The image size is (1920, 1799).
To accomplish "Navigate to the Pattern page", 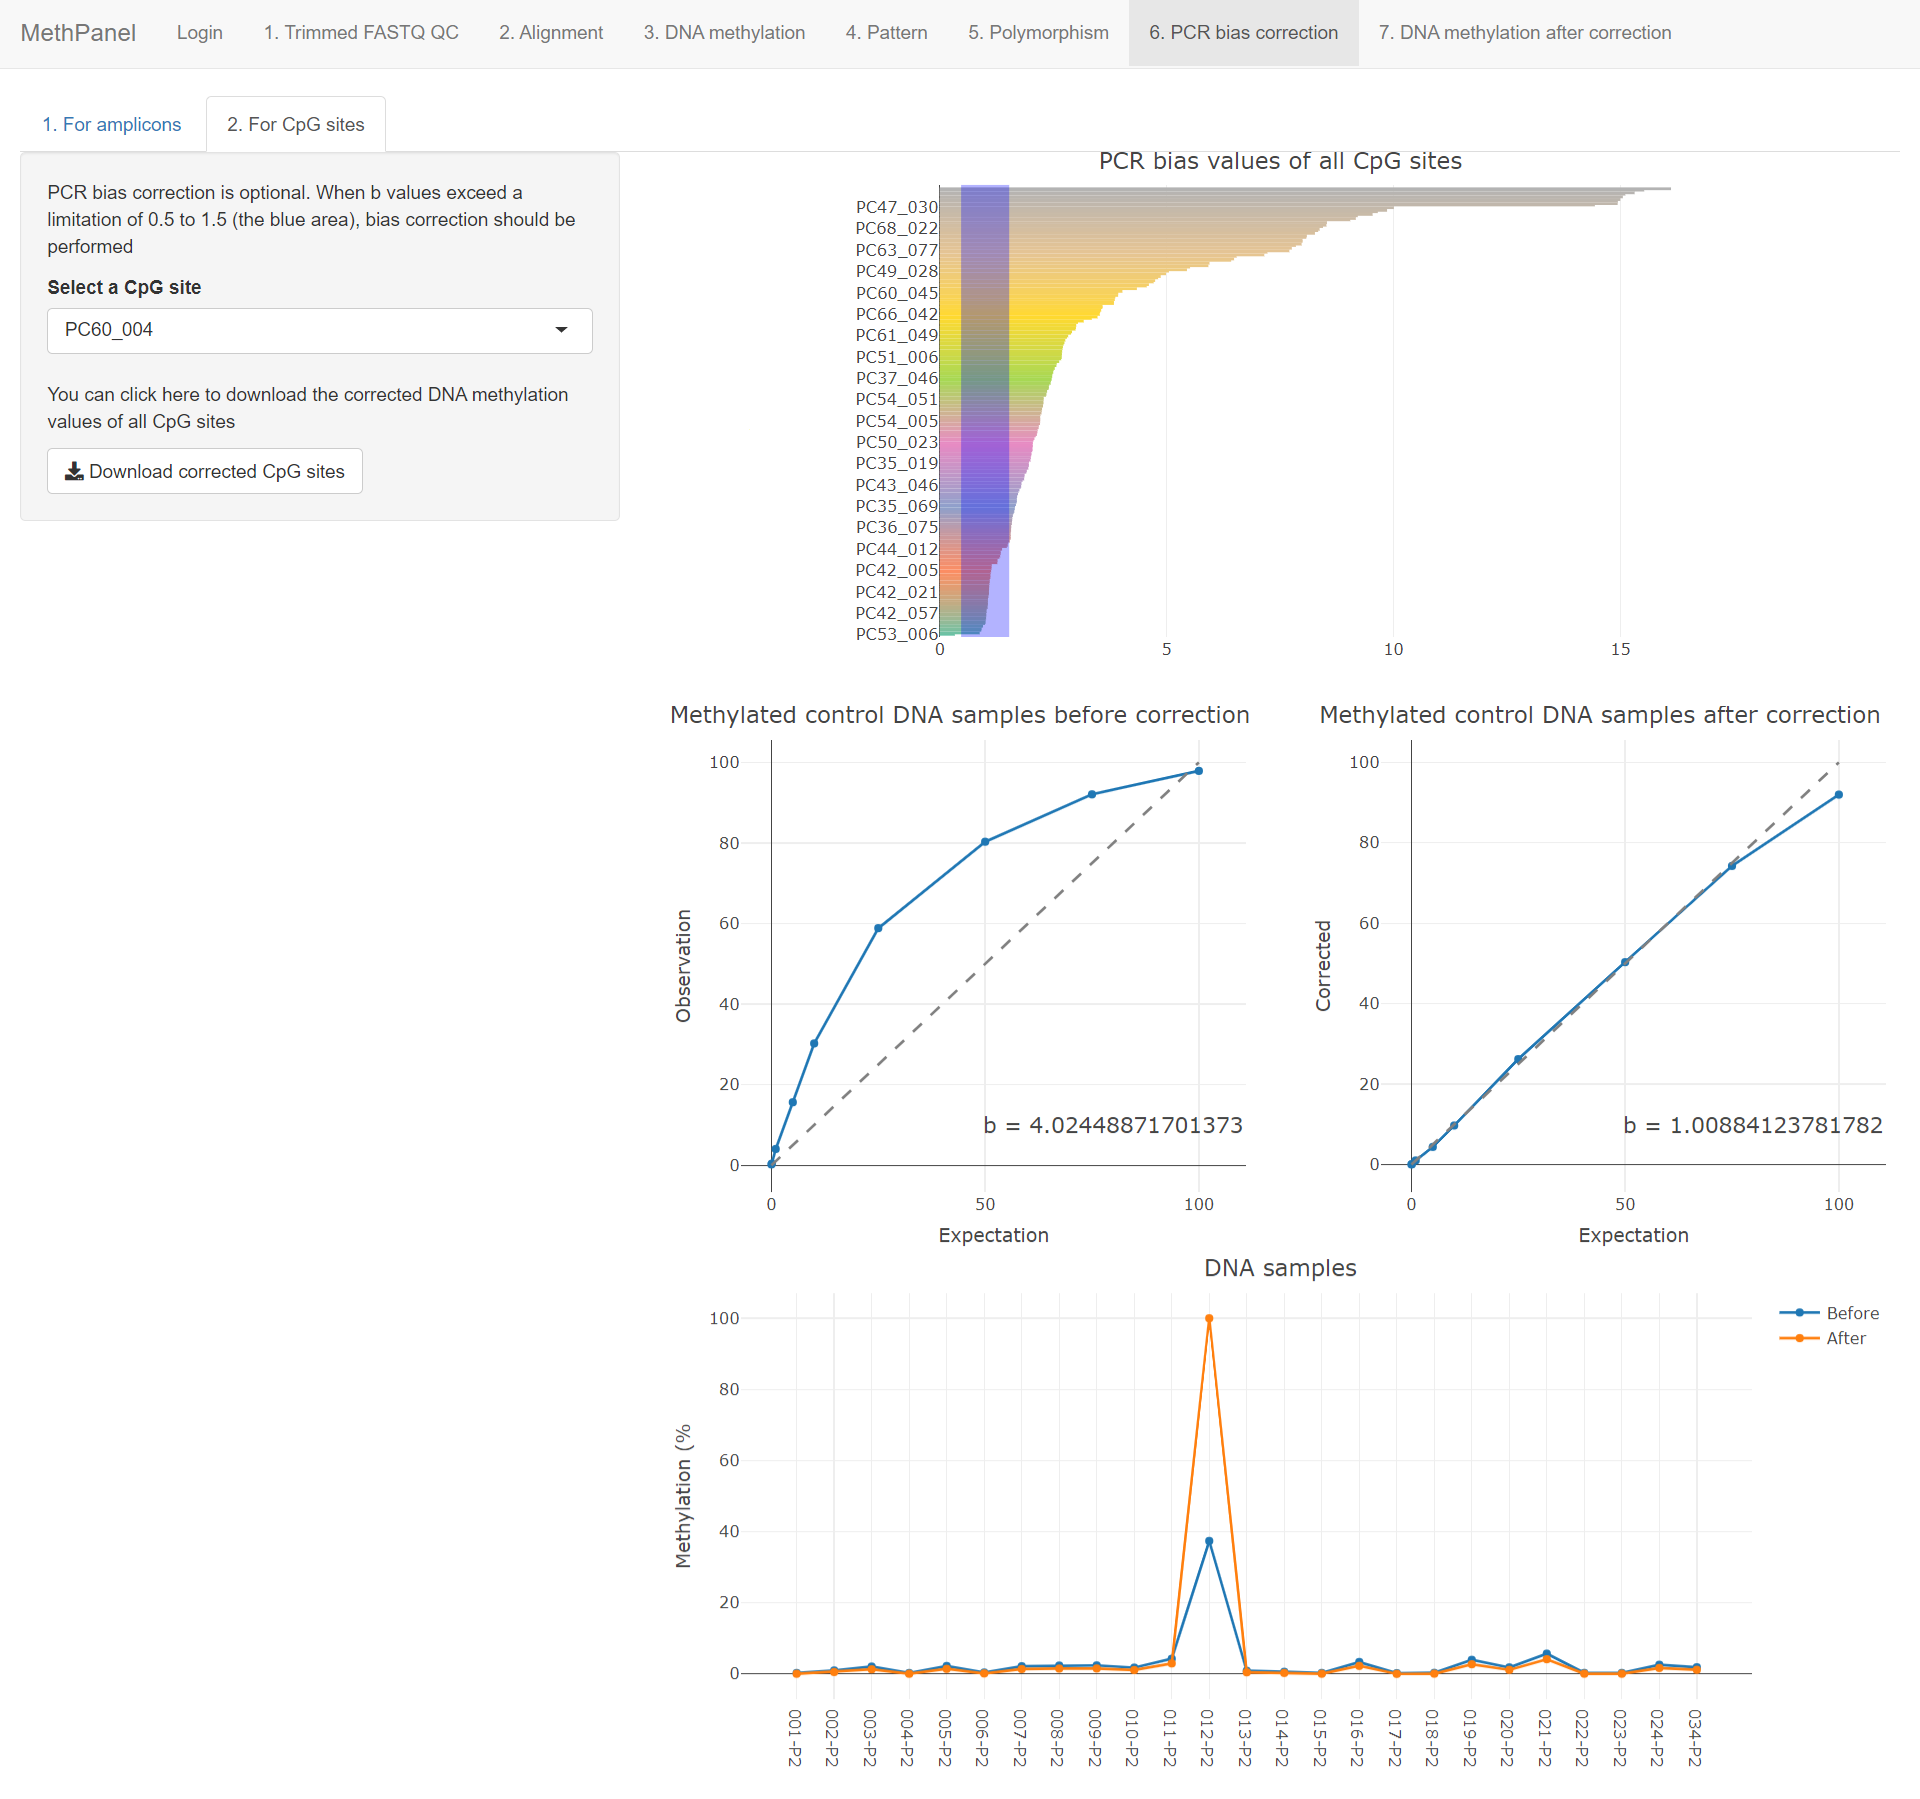I will (x=886, y=33).
